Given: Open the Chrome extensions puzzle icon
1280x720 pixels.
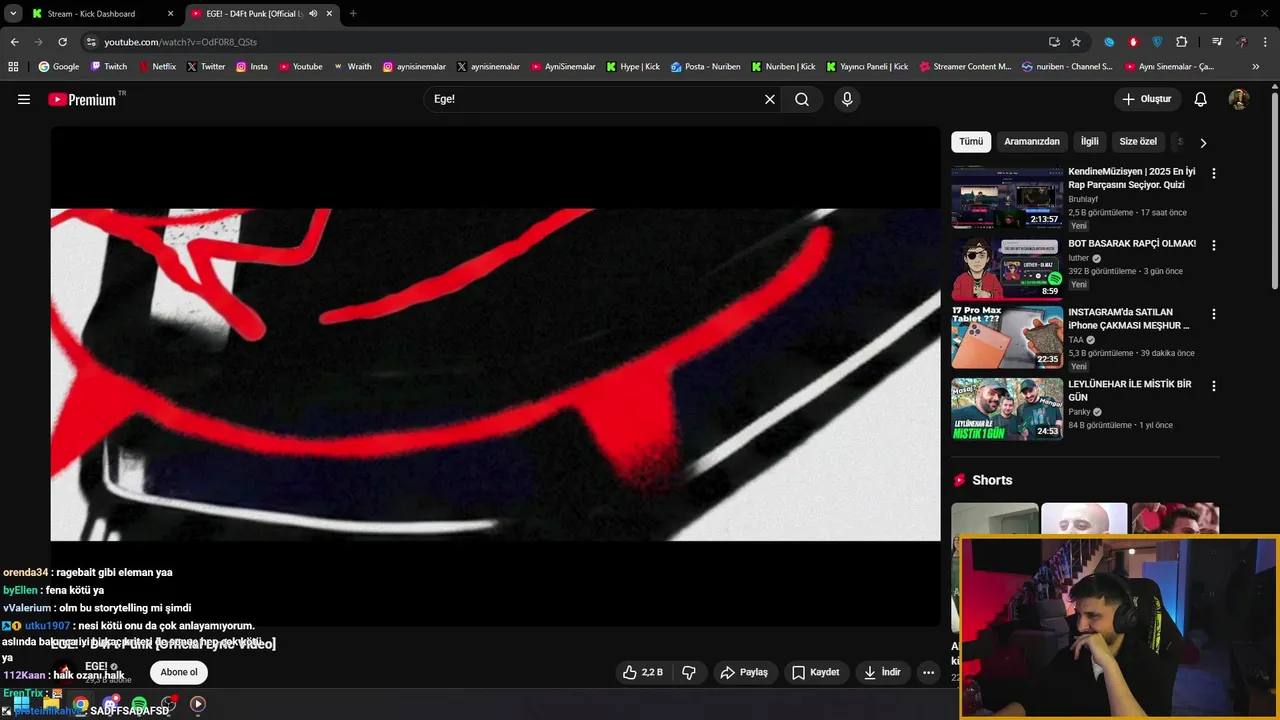Looking at the screenshot, I should (x=1182, y=42).
